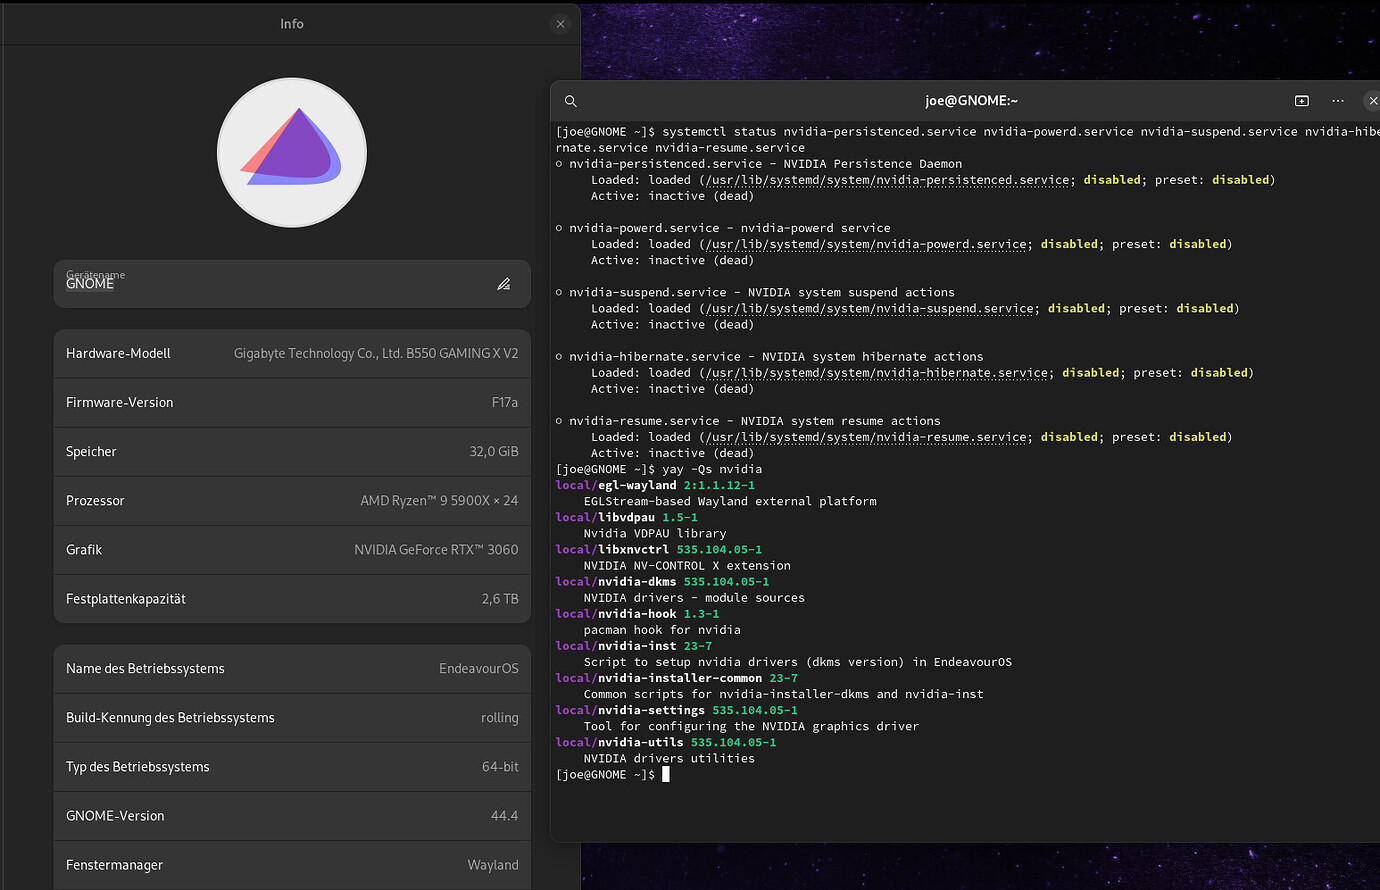This screenshot has height=890, width=1380.
Task: Edit the Gerätename using the pencil icon
Action: click(504, 284)
